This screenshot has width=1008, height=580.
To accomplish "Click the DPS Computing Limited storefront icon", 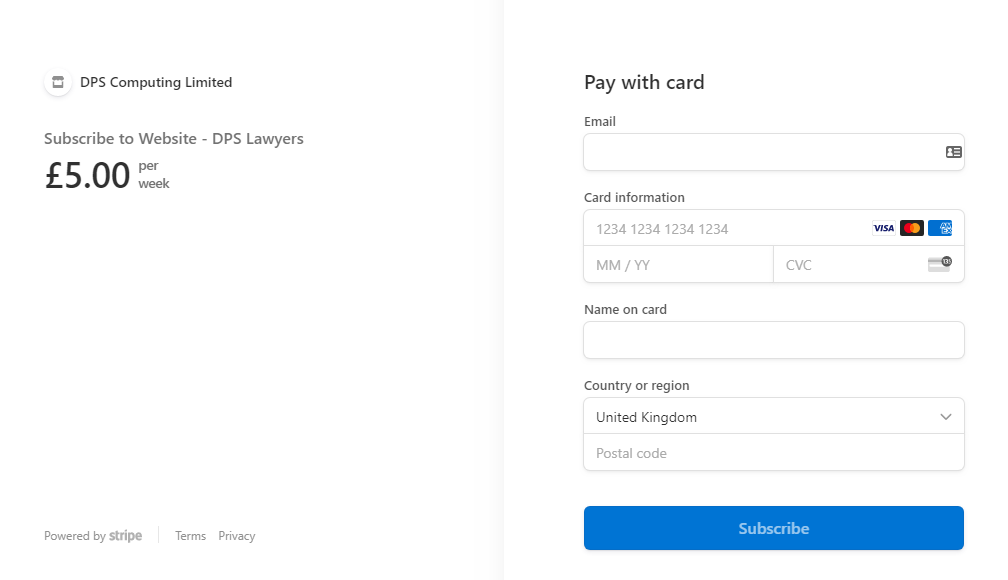I will click(x=58, y=82).
